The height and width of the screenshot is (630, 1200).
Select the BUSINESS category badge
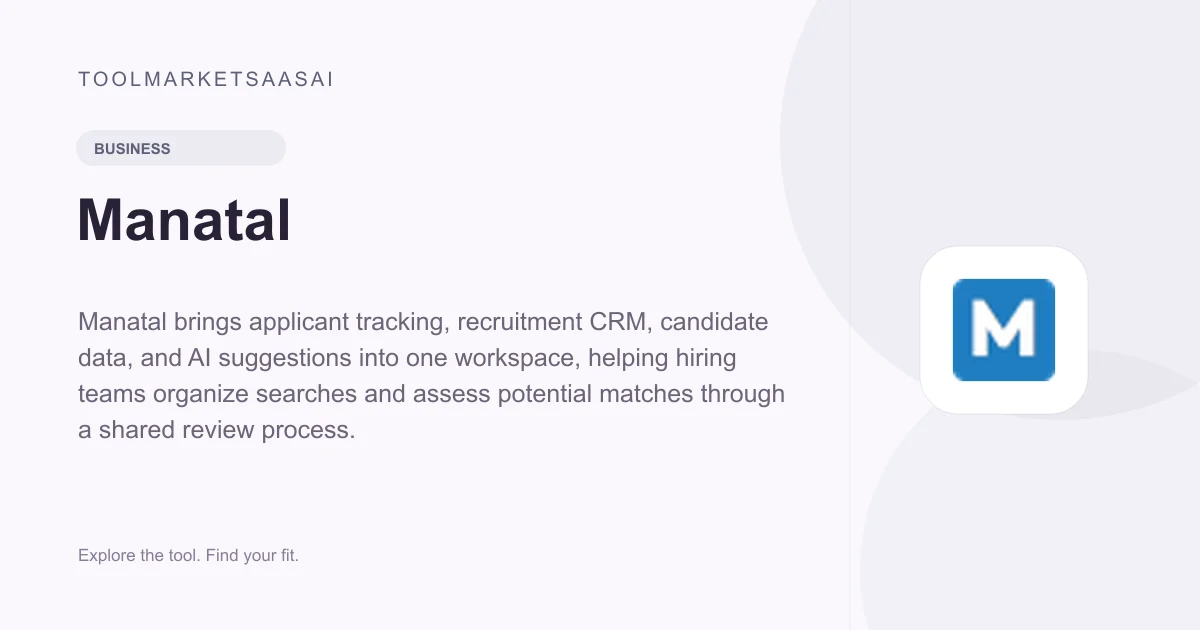tap(181, 148)
